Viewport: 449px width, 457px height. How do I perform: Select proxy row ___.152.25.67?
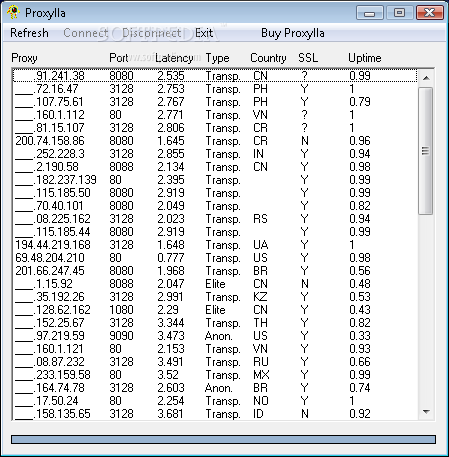point(215,323)
